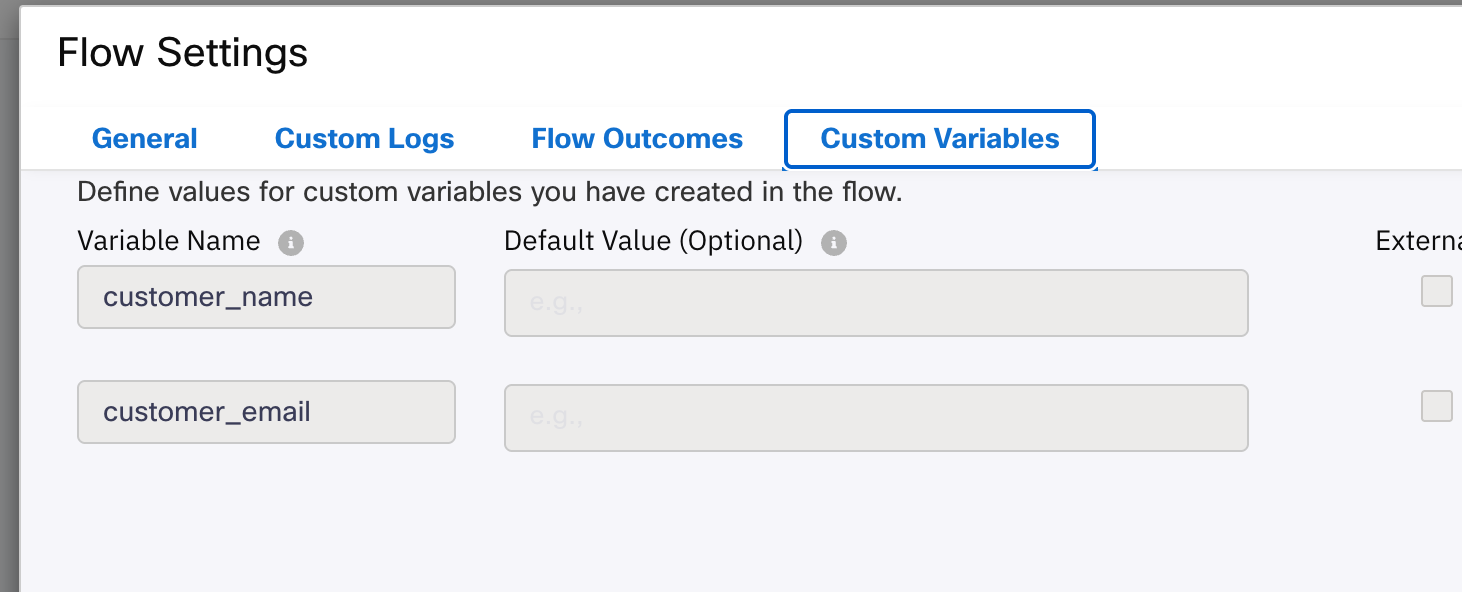Click the custom variables description text

tap(490, 192)
